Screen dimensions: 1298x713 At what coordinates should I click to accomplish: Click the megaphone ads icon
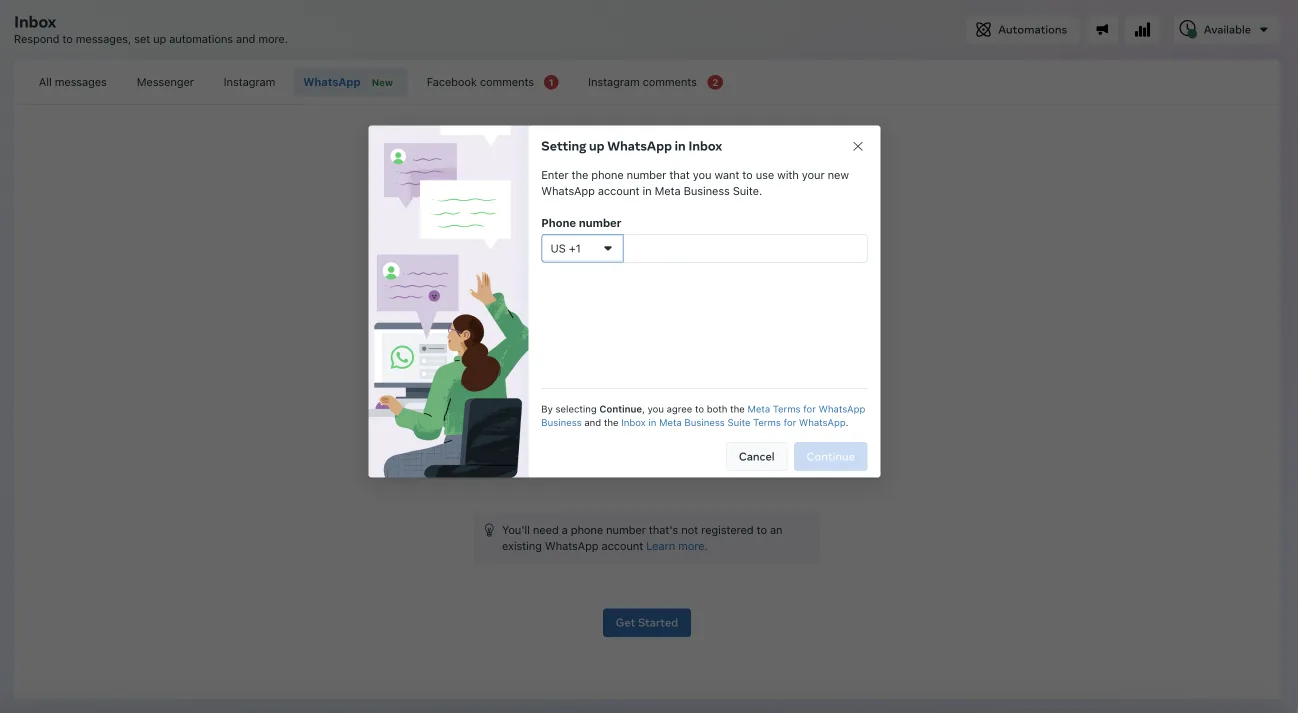(x=1102, y=29)
